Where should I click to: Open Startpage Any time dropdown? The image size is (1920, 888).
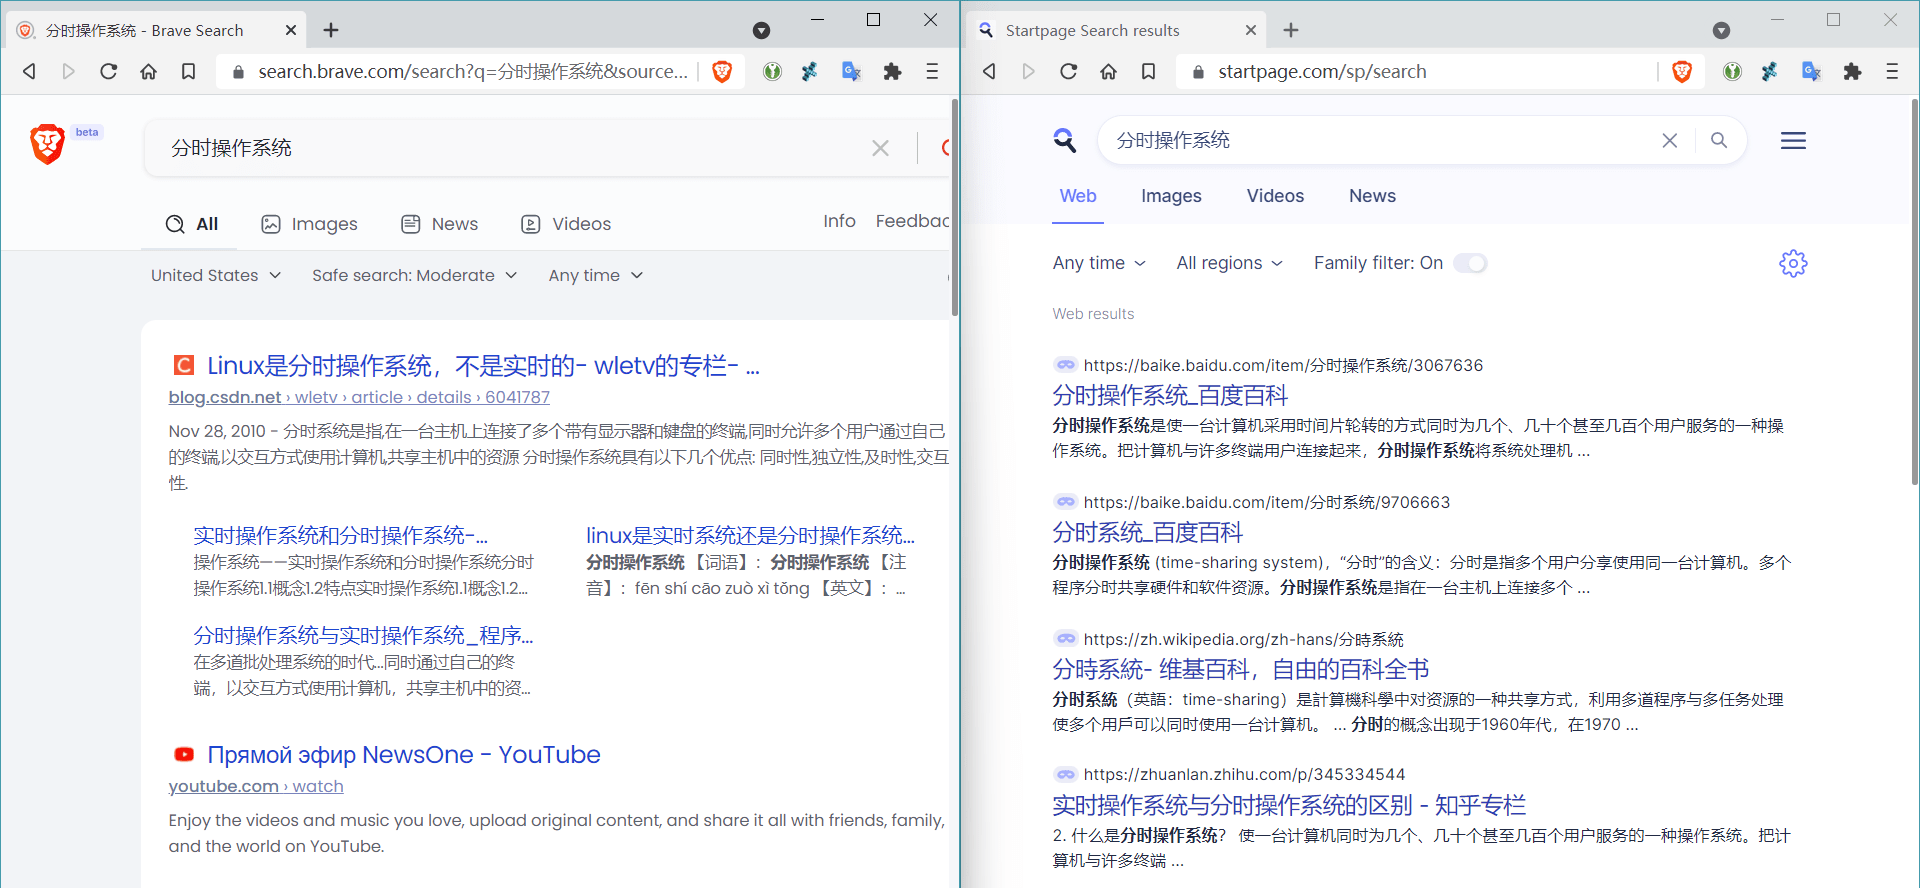(1099, 263)
